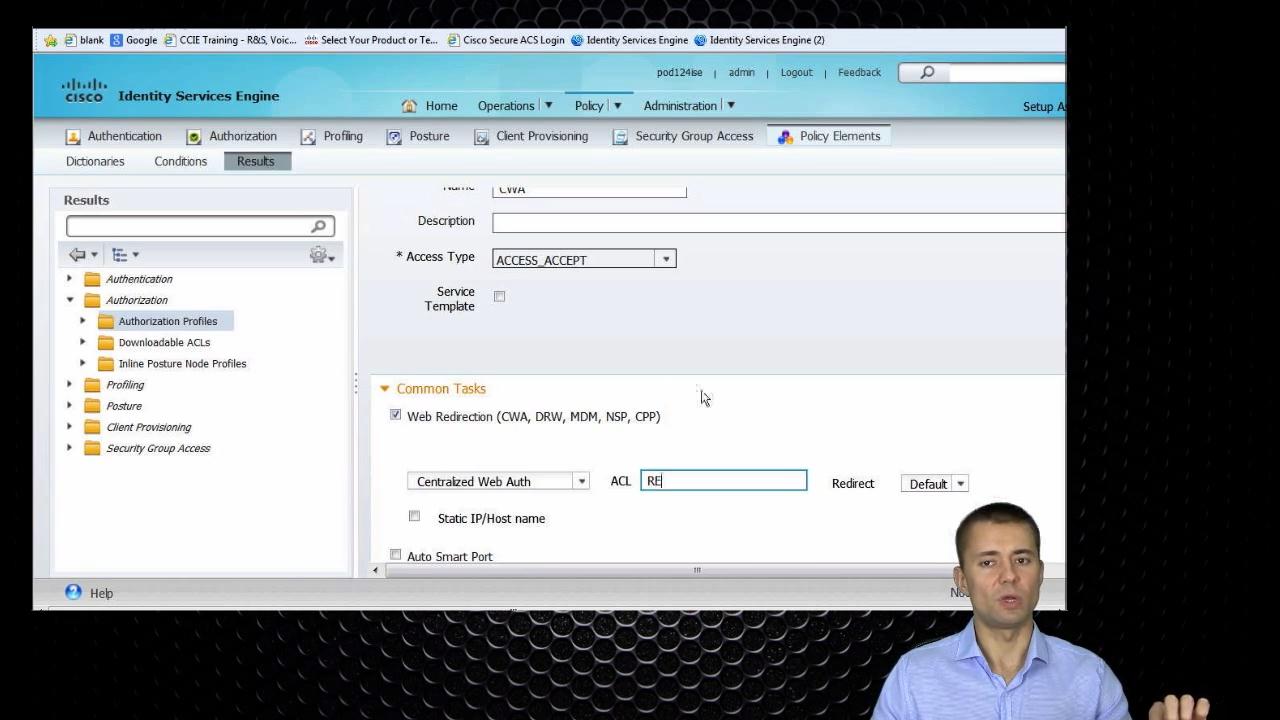1280x720 pixels.
Task: Click the Posture tab icon
Action: pos(394,137)
